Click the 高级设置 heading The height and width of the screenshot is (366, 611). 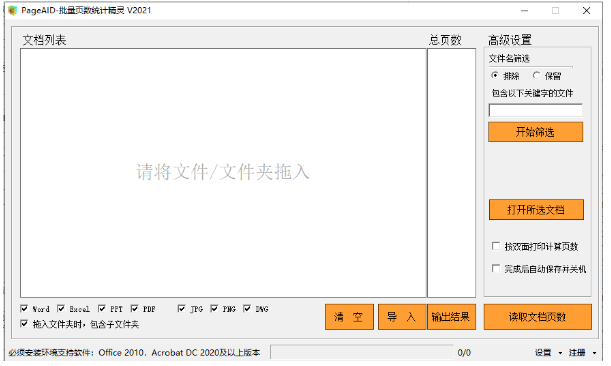tap(510, 40)
